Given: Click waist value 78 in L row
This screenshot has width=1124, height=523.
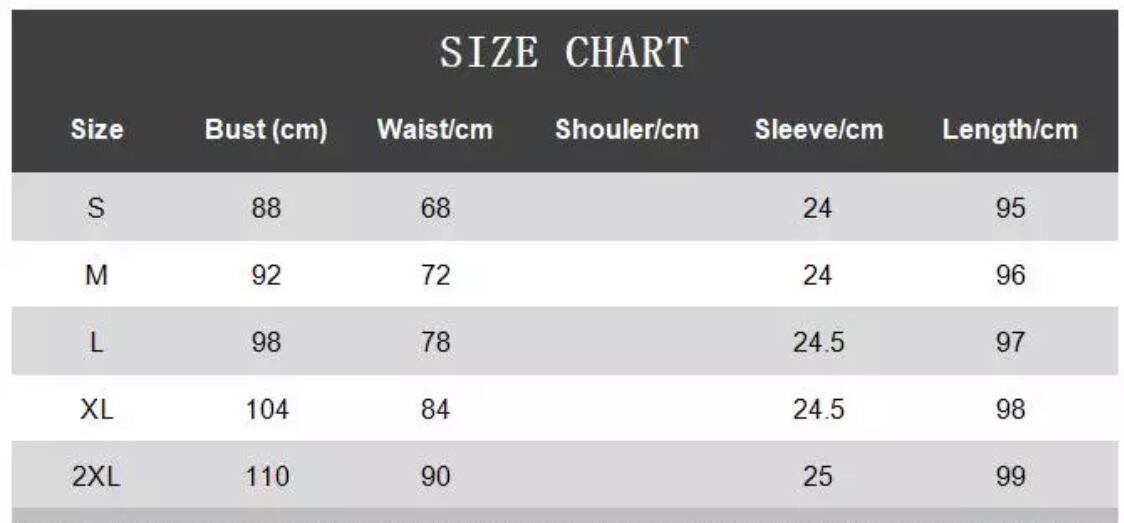Looking at the screenshot, I should pos(435,342).
